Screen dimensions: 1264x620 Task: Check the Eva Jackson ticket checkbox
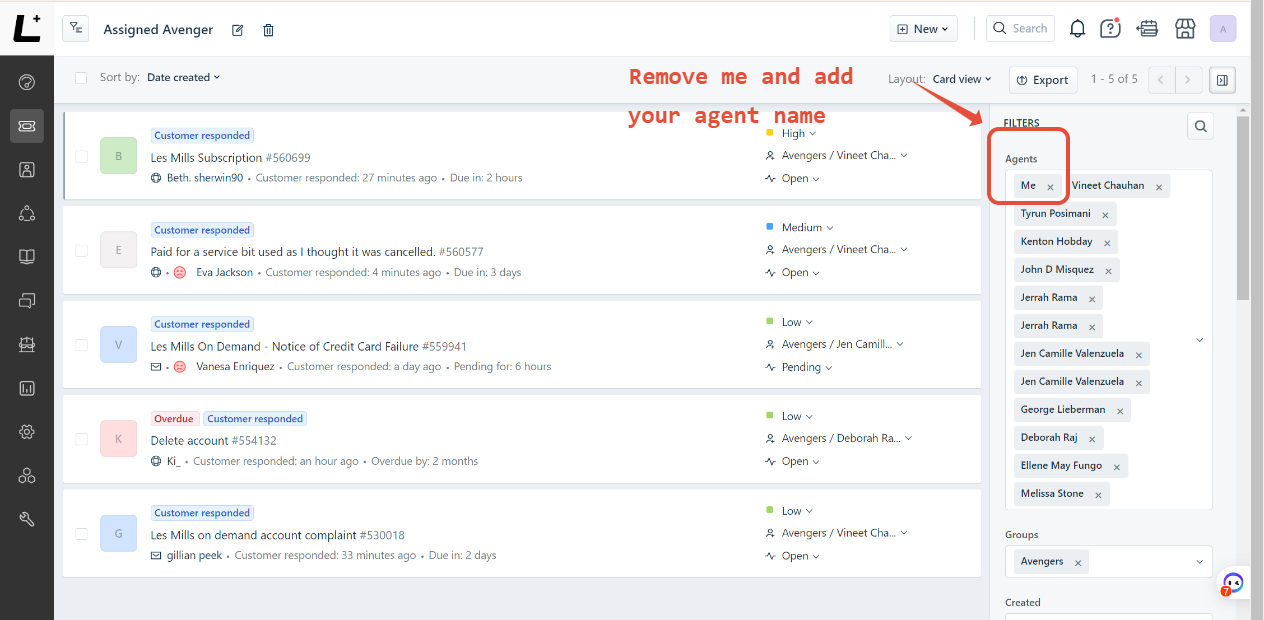[82, 250]
